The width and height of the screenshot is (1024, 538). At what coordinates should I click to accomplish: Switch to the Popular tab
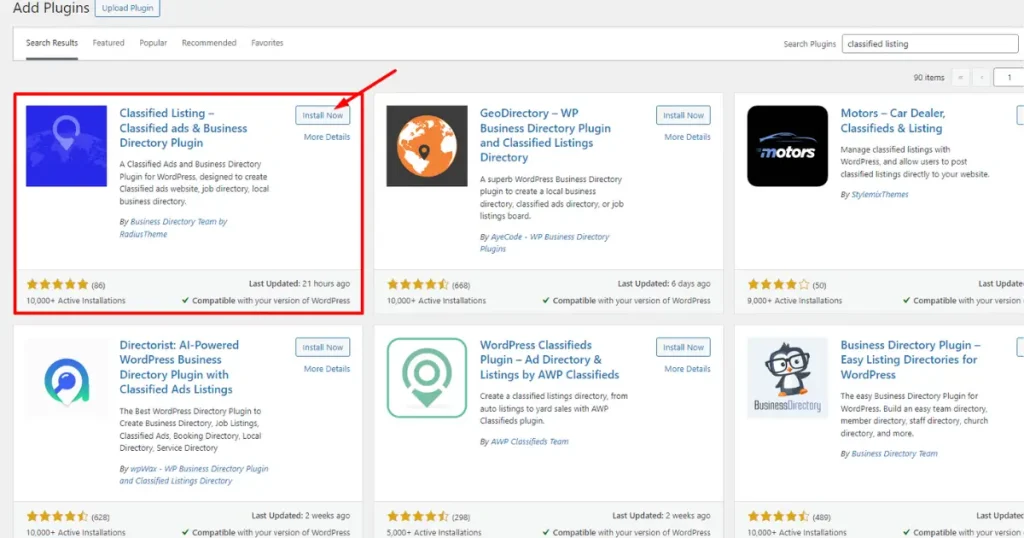pos(153,43)
